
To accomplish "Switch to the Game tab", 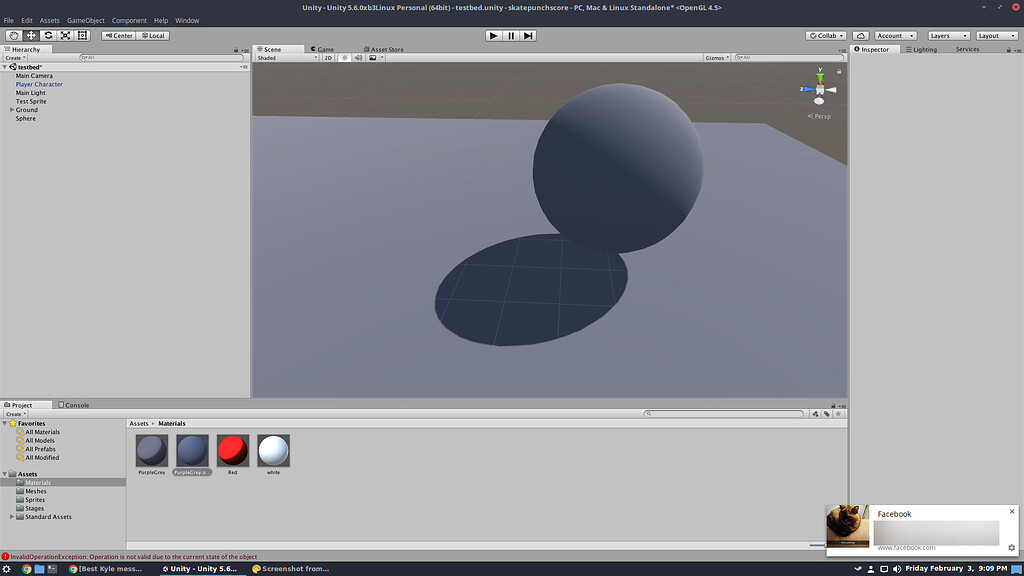I will click(x=321, y=48).
